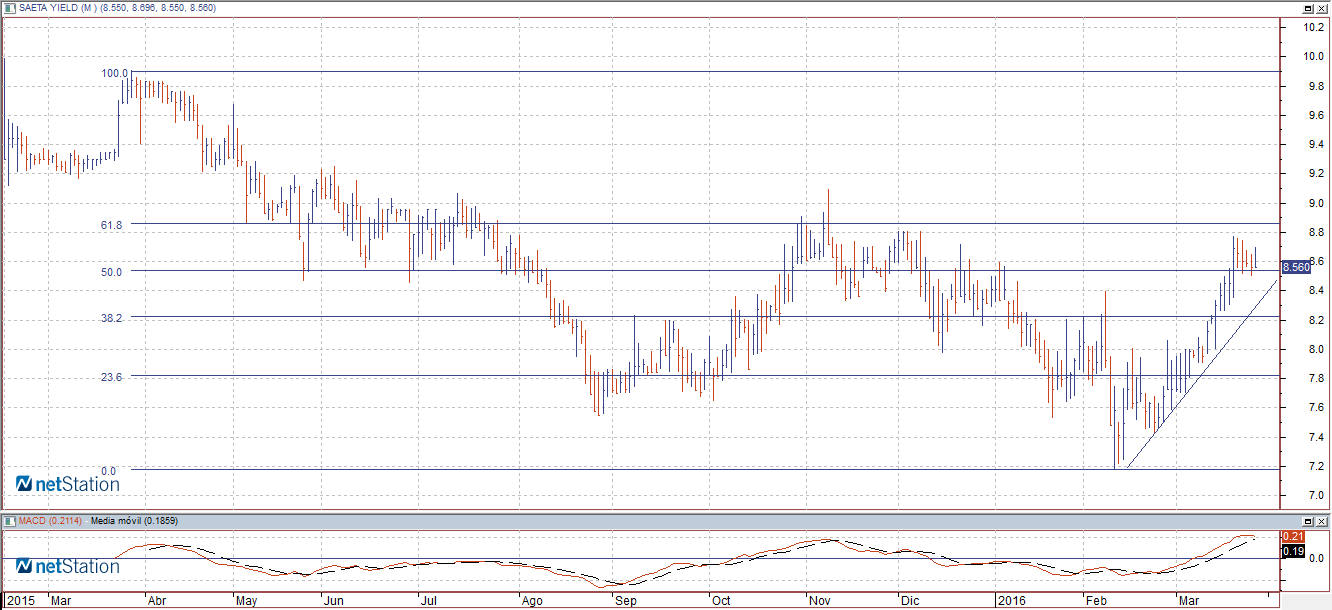Click the 50.0 Fibonacci level label
This screenshot has width=1332, height=610.
click(x=111, y=271)
